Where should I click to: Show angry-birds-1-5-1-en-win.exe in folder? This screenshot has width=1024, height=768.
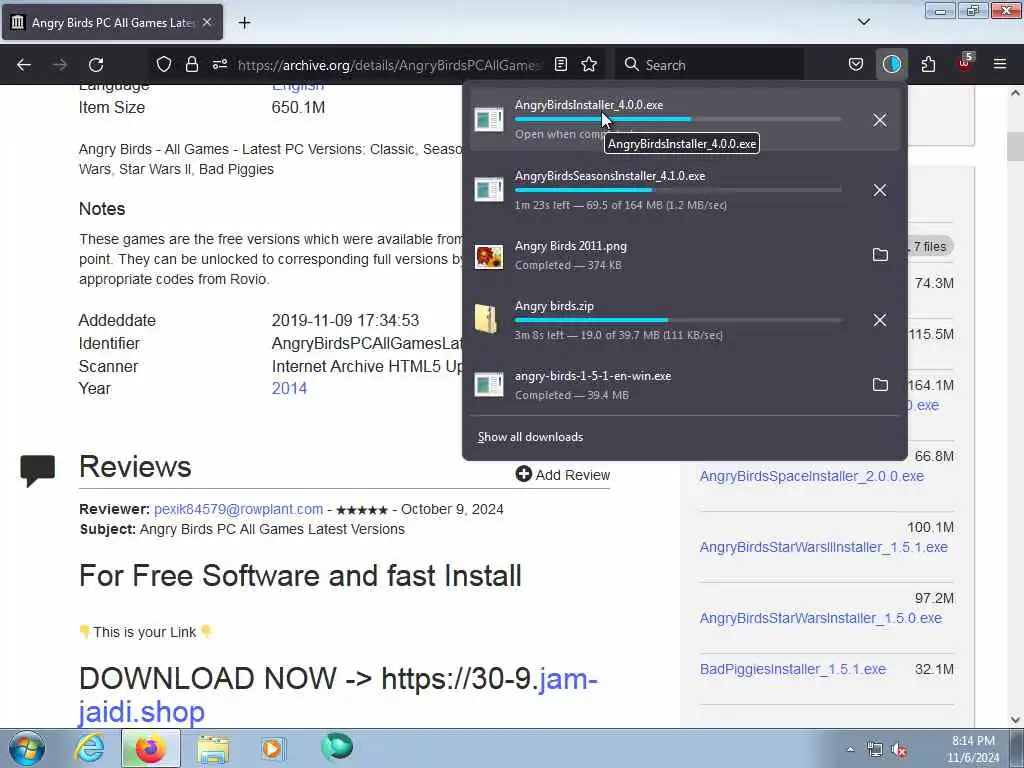(880, 385)
